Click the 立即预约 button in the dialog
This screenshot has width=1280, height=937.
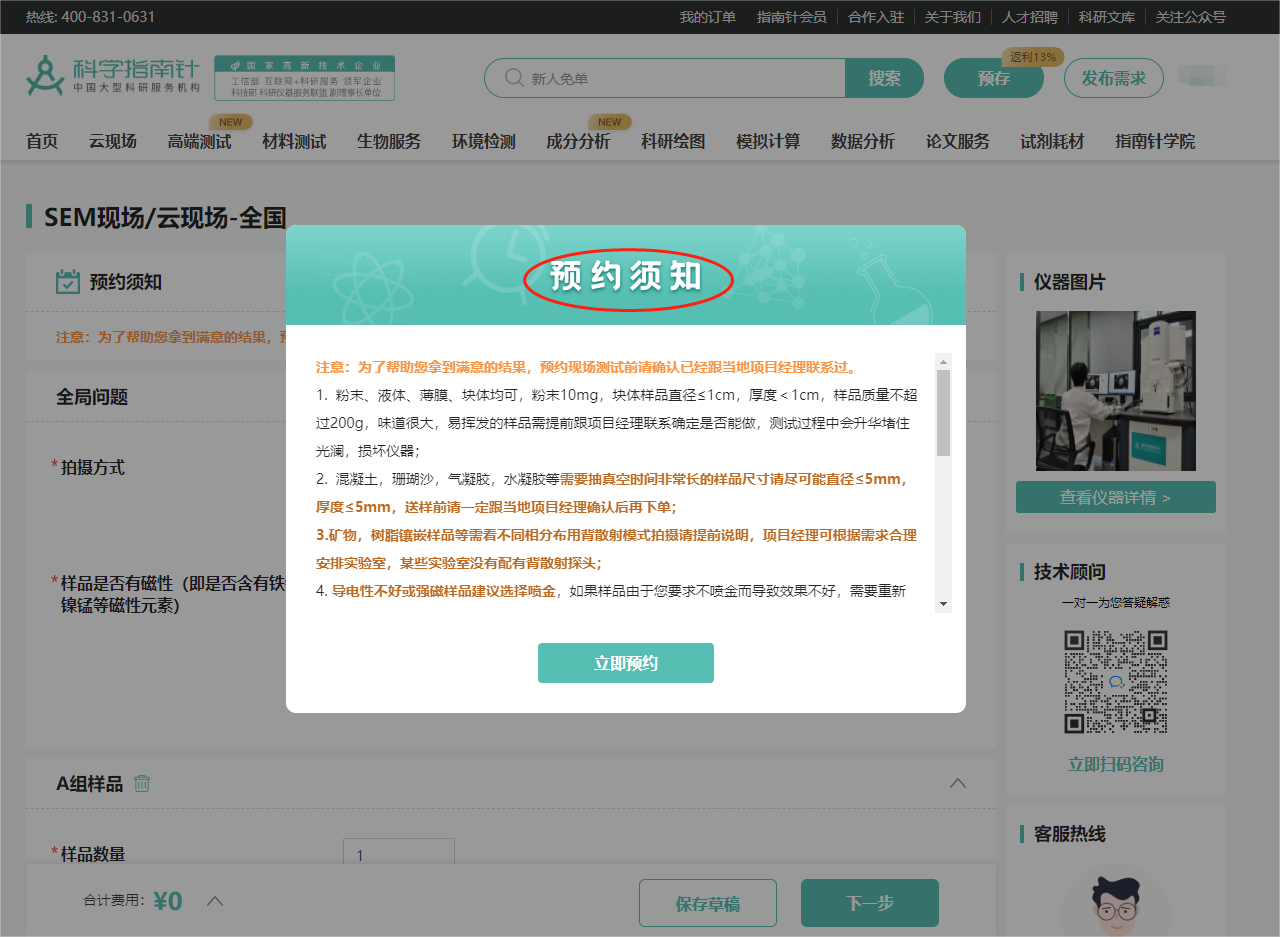[625, 662]
